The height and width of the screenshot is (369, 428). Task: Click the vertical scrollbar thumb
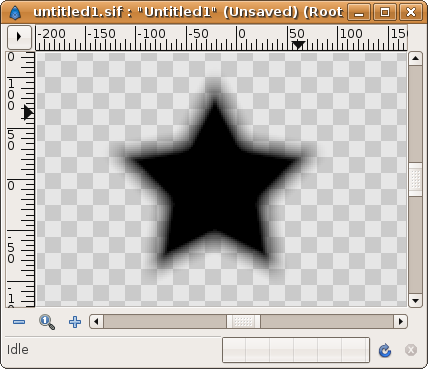415,180
